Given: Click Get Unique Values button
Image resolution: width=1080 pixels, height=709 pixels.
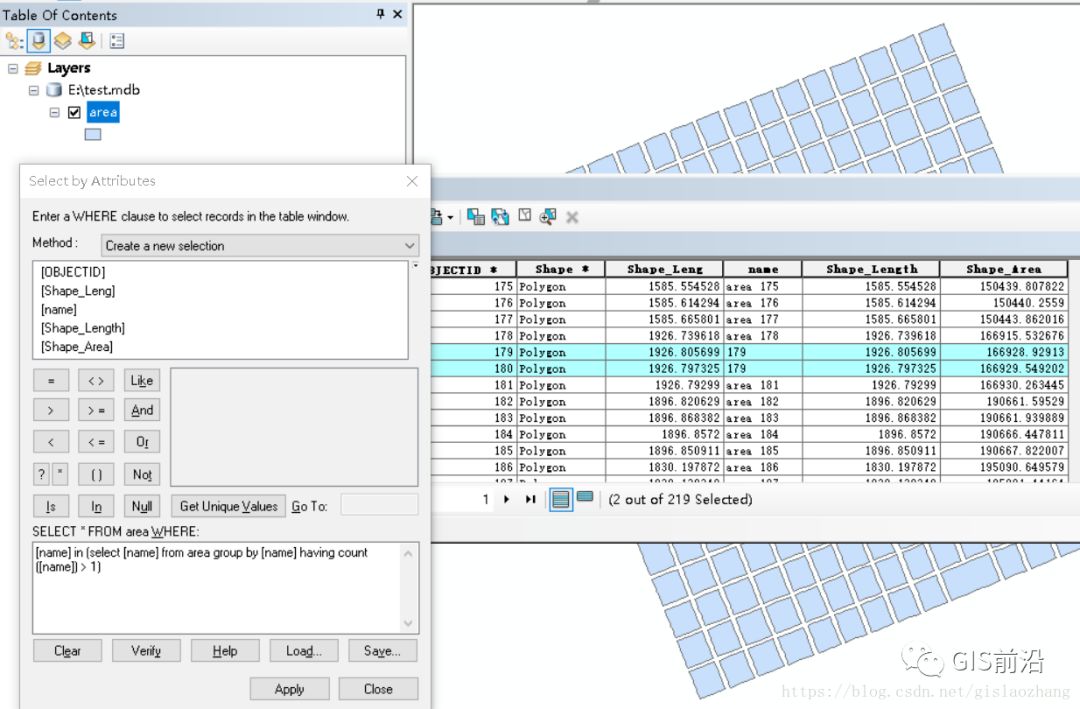Looking at the screenshot, I should [x=228, y=506].
